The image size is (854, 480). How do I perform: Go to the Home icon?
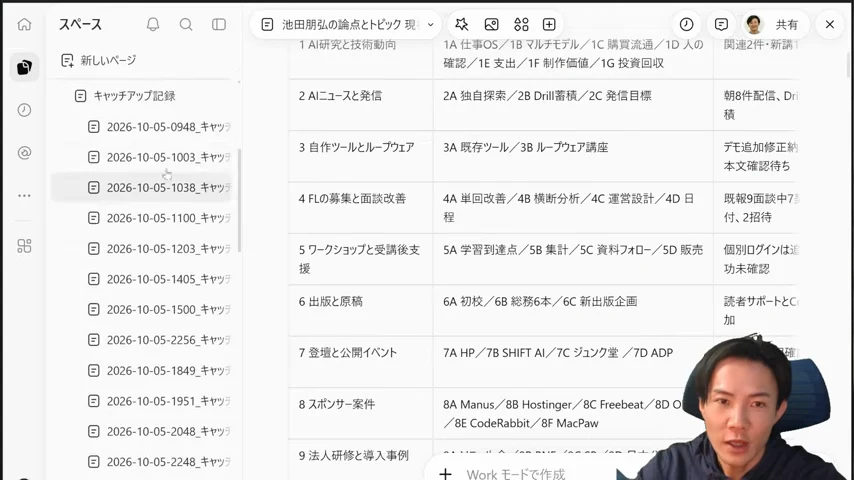(24, 25)
